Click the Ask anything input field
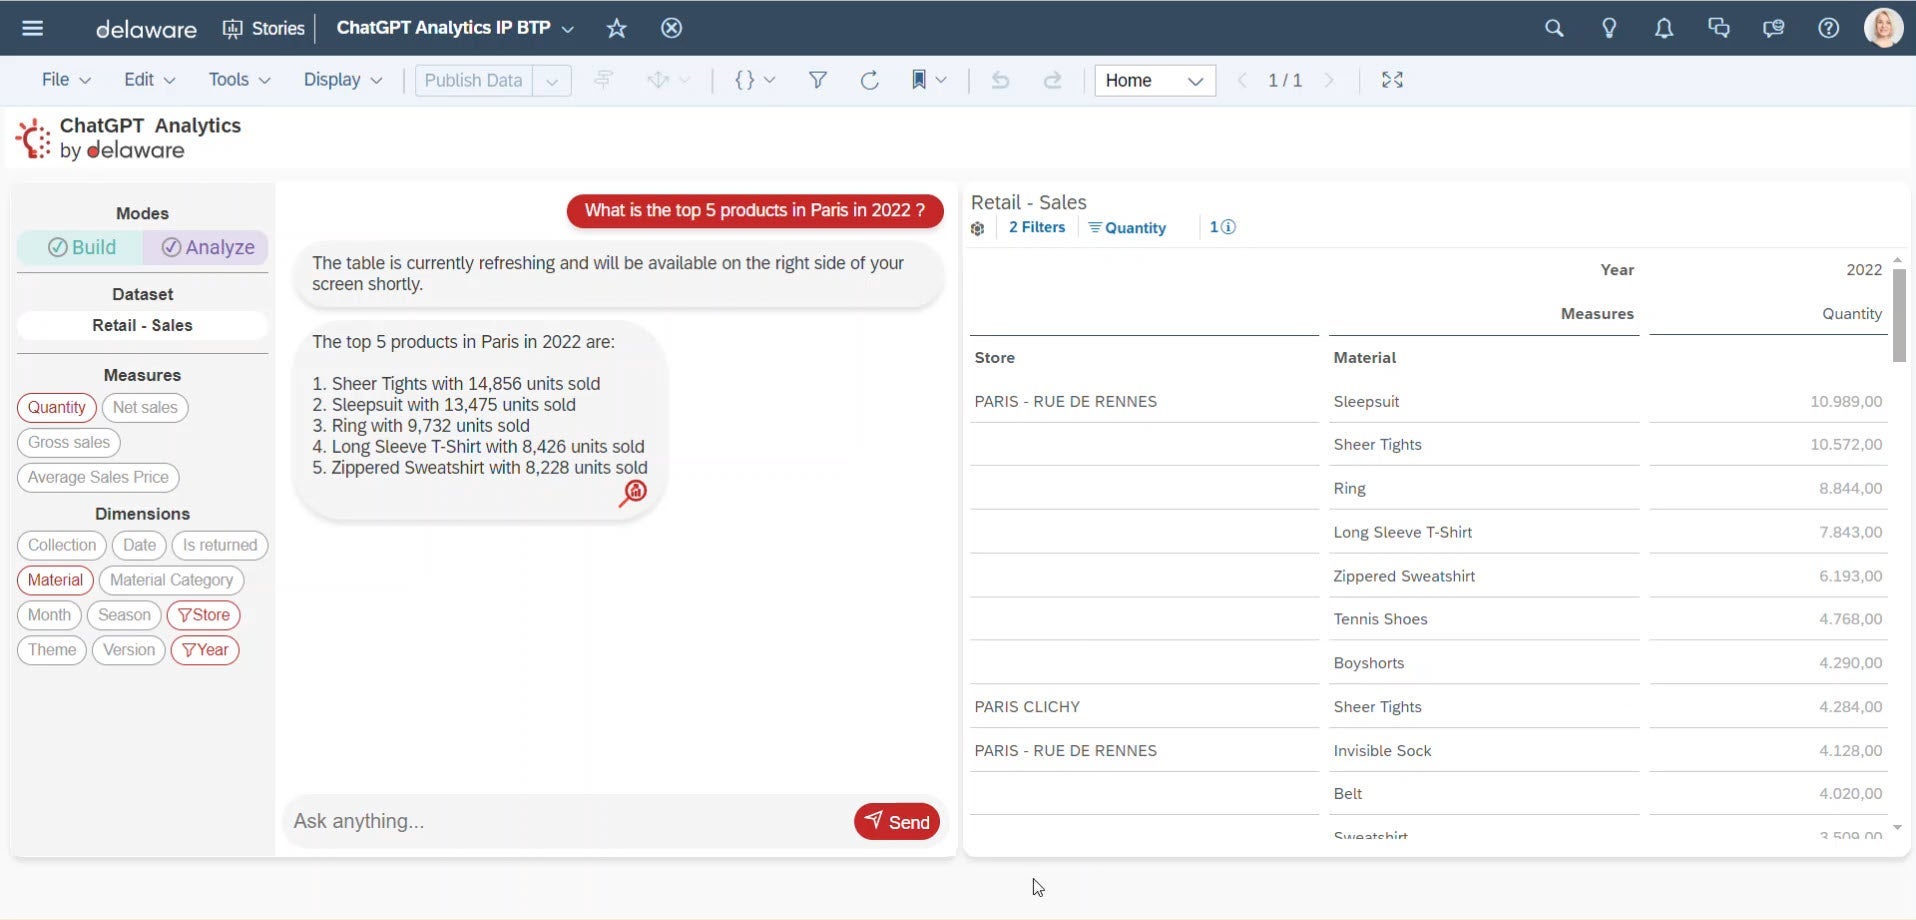Screen dimensions: 1916x920 565,821
